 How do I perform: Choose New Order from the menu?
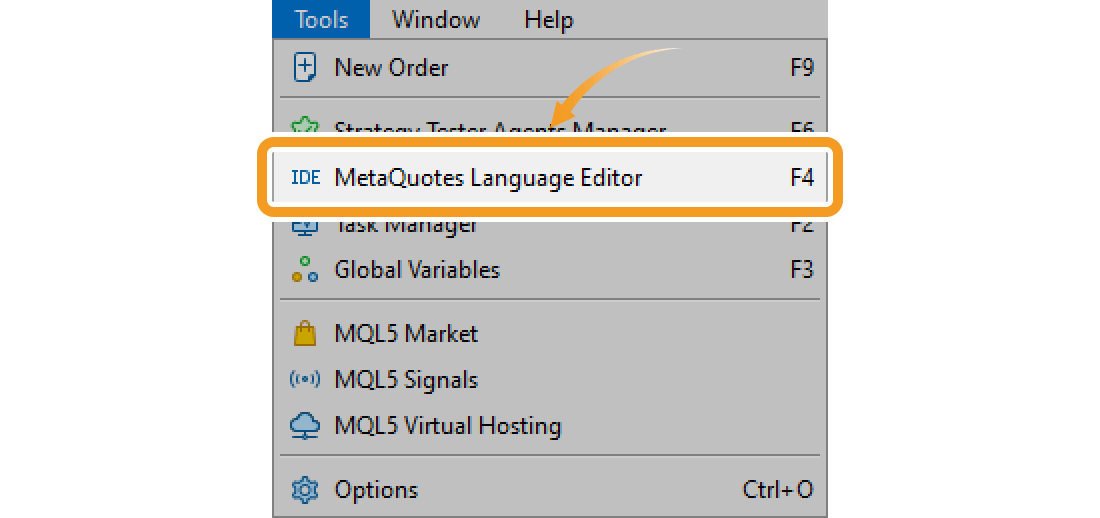pyautogui.click(x=549, y=68)
